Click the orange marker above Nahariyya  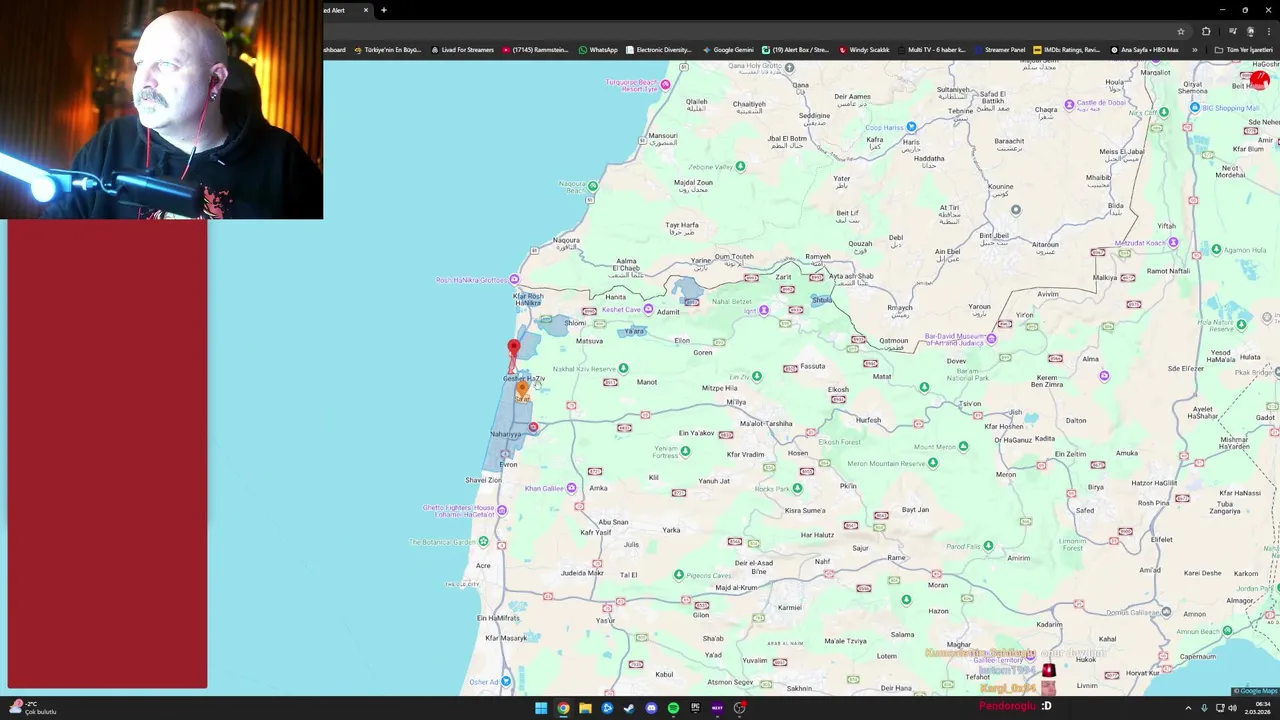pyautogui.click(x=522, y=391)
